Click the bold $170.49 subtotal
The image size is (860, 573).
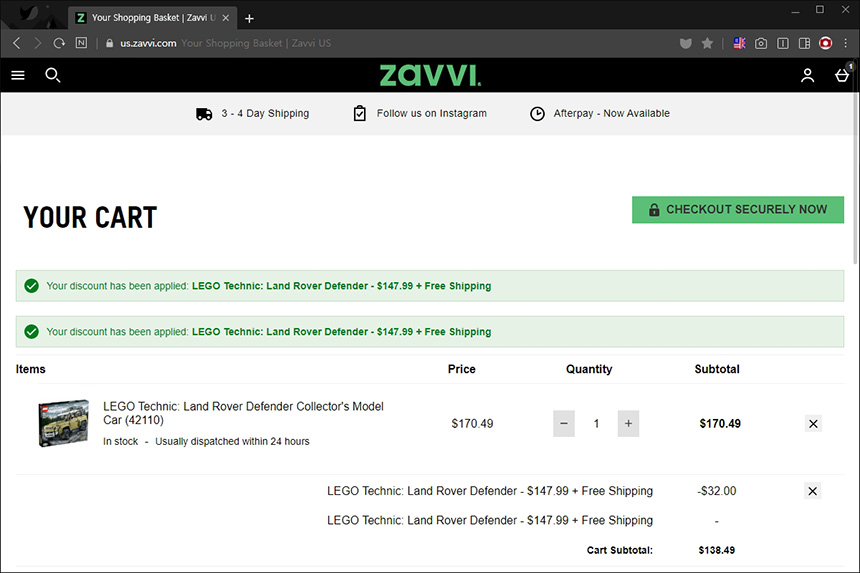click(720, 423)
